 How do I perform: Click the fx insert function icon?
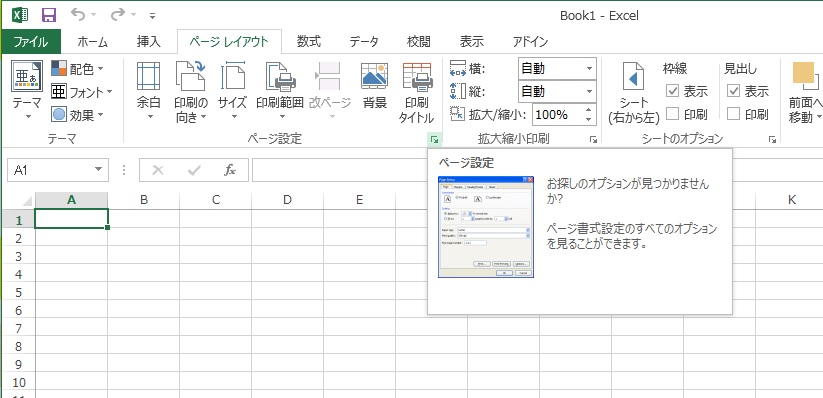pos(230,170)
